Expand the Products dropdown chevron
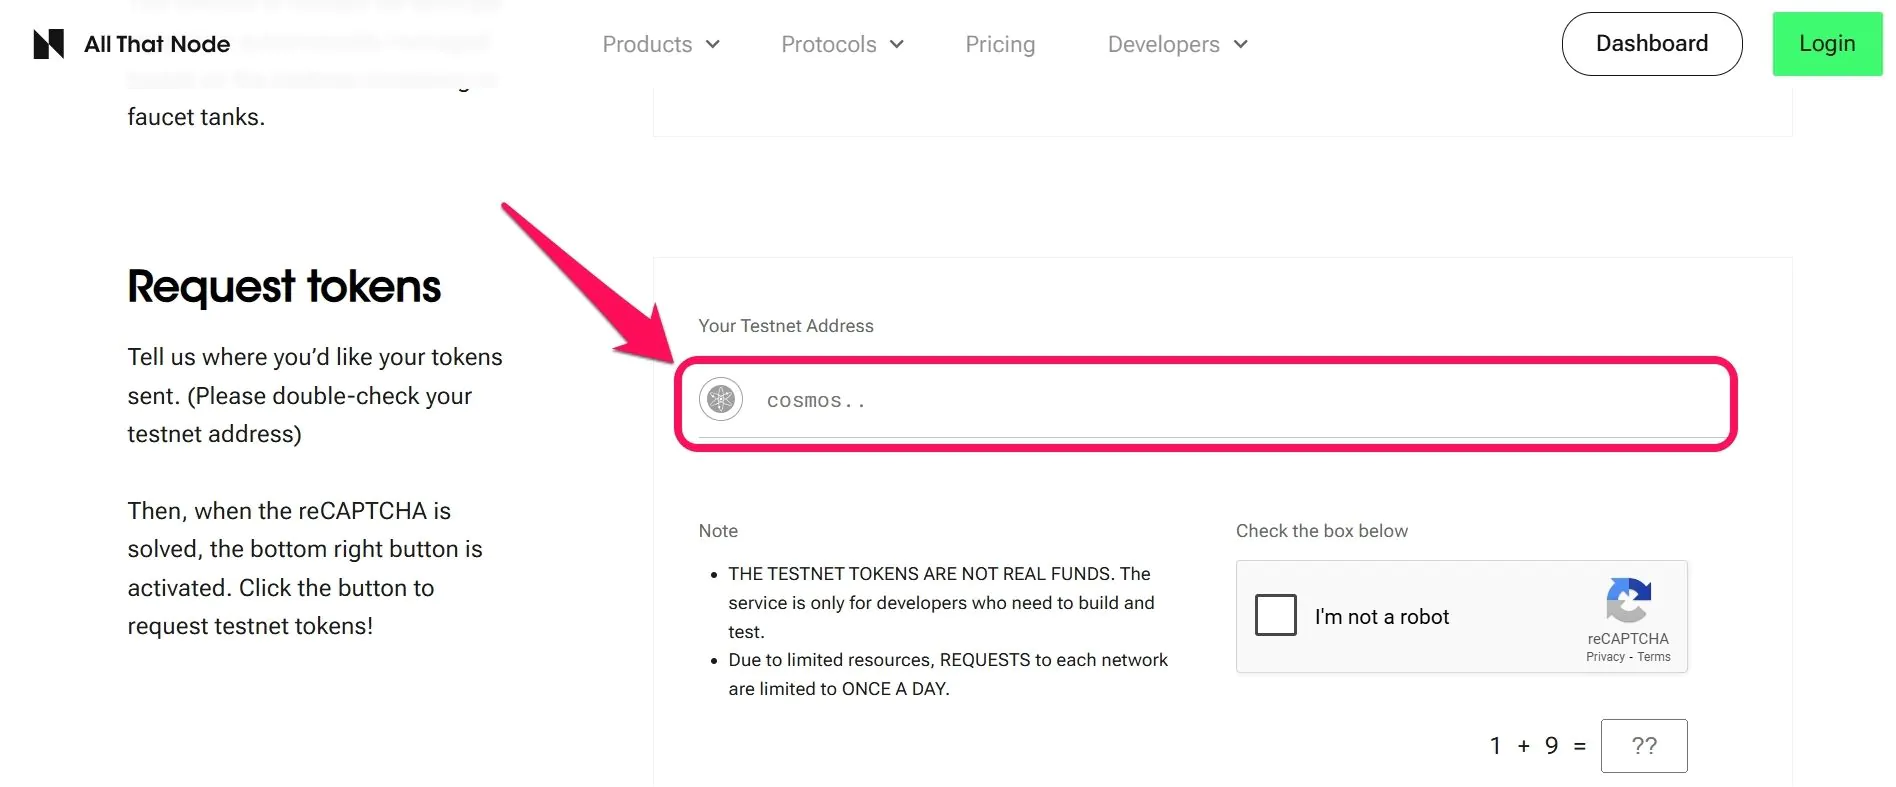1896x787 pixels. click(x=713, y=44)
